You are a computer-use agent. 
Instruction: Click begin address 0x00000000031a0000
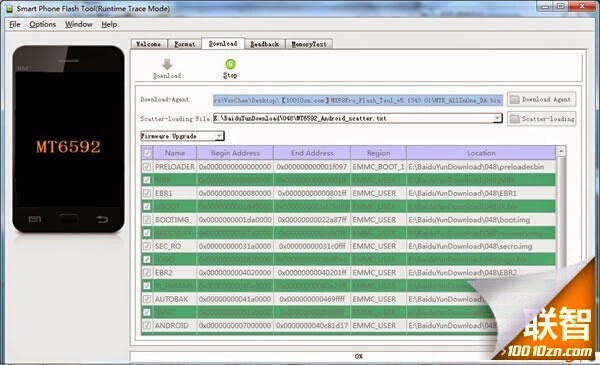[x=235, y=246]
